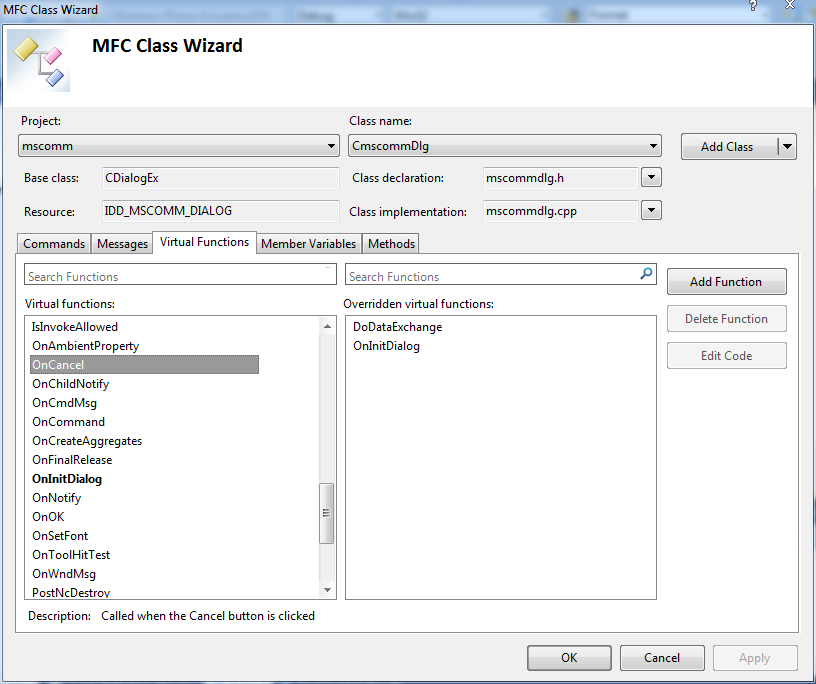Click the MFC Class Wizard logo
This screenshot has height=684, width=816.
coord(39,61)
